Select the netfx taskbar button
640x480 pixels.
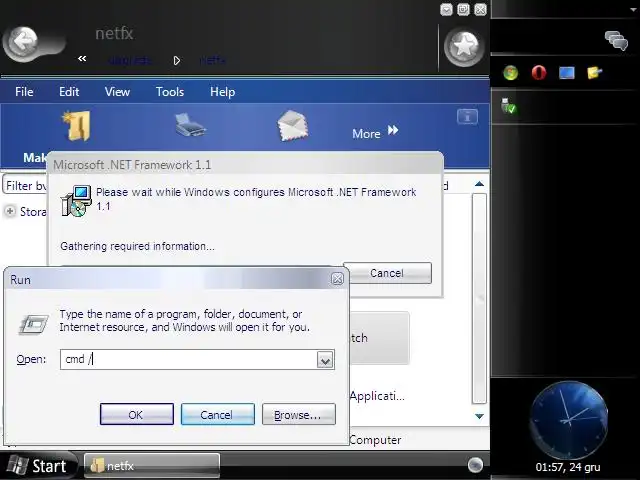(152, 466)
